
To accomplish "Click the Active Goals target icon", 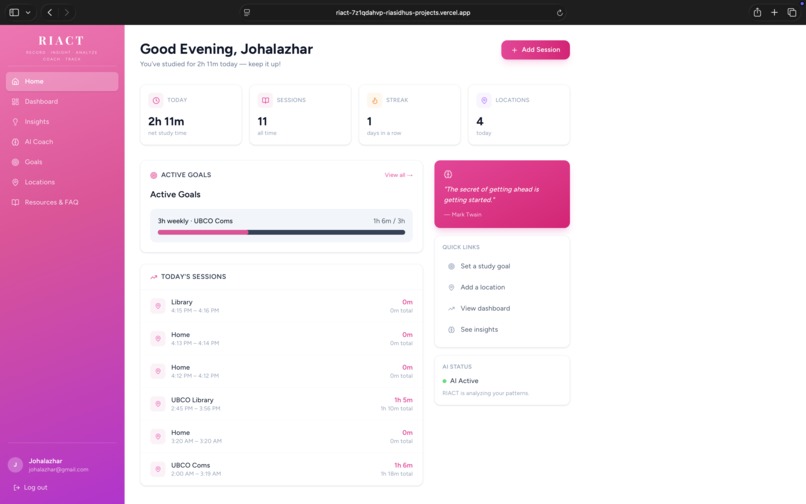I will 153,175.
